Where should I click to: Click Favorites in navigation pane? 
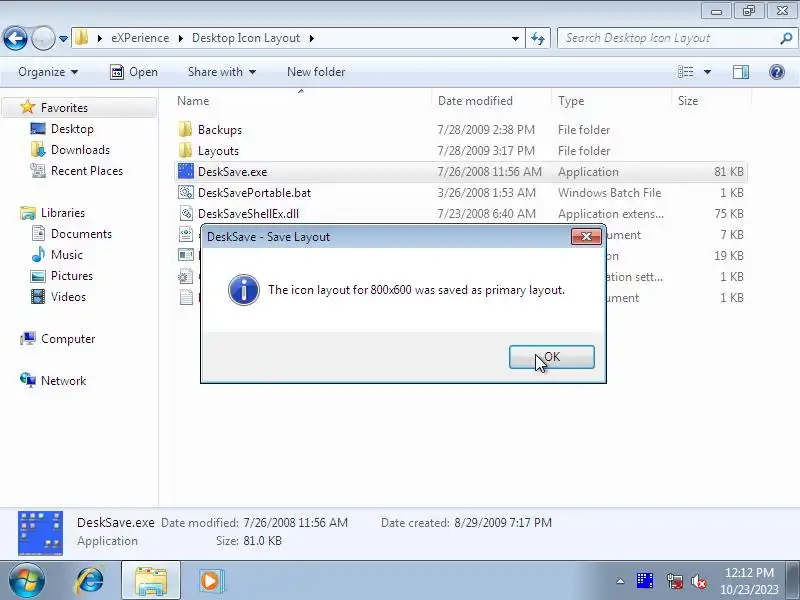[x=64, y=108]
